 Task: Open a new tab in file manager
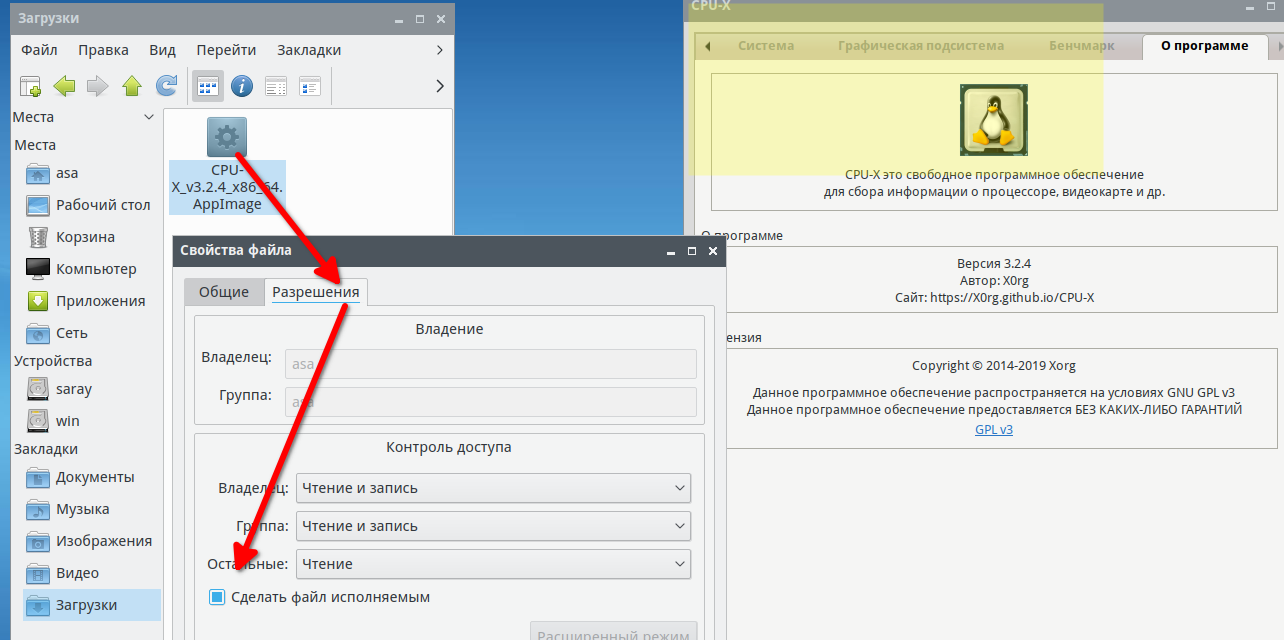[x=31, y=87]
